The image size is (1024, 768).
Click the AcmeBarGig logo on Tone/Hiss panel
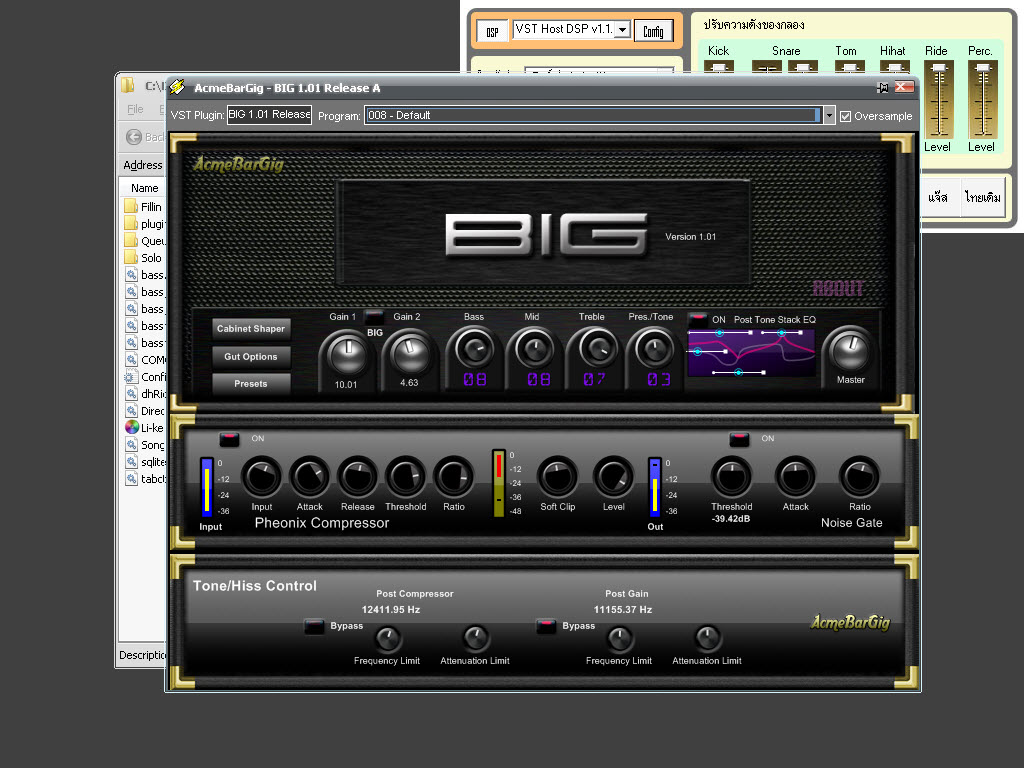click(x=850, y=622)
